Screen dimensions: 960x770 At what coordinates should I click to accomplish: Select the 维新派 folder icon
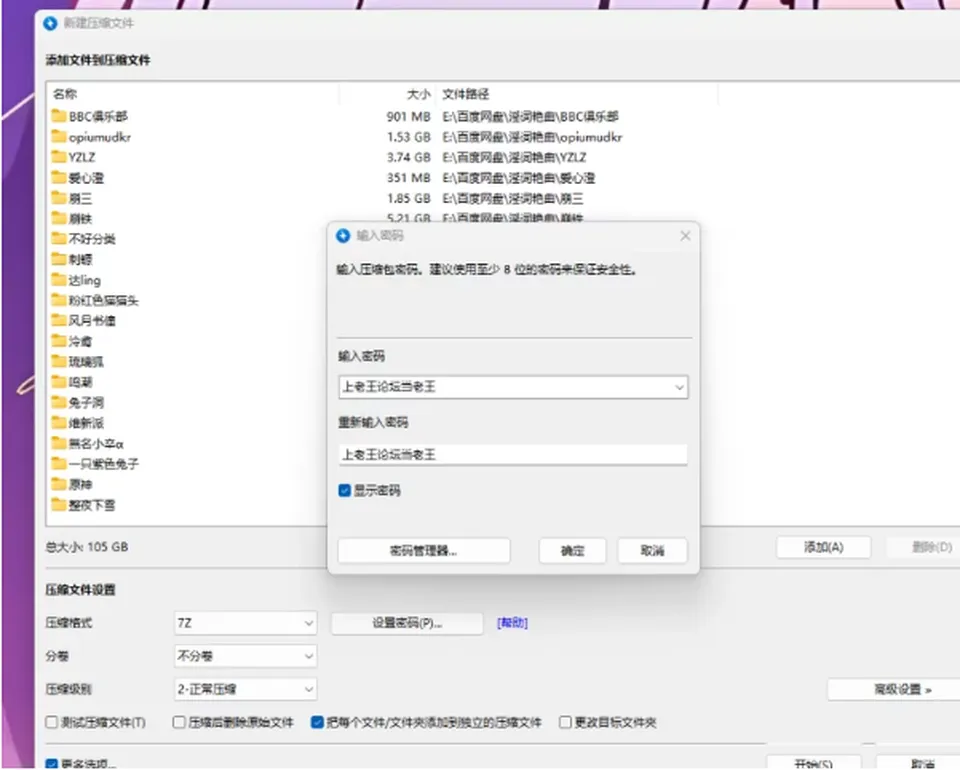(x=59, y=422)
